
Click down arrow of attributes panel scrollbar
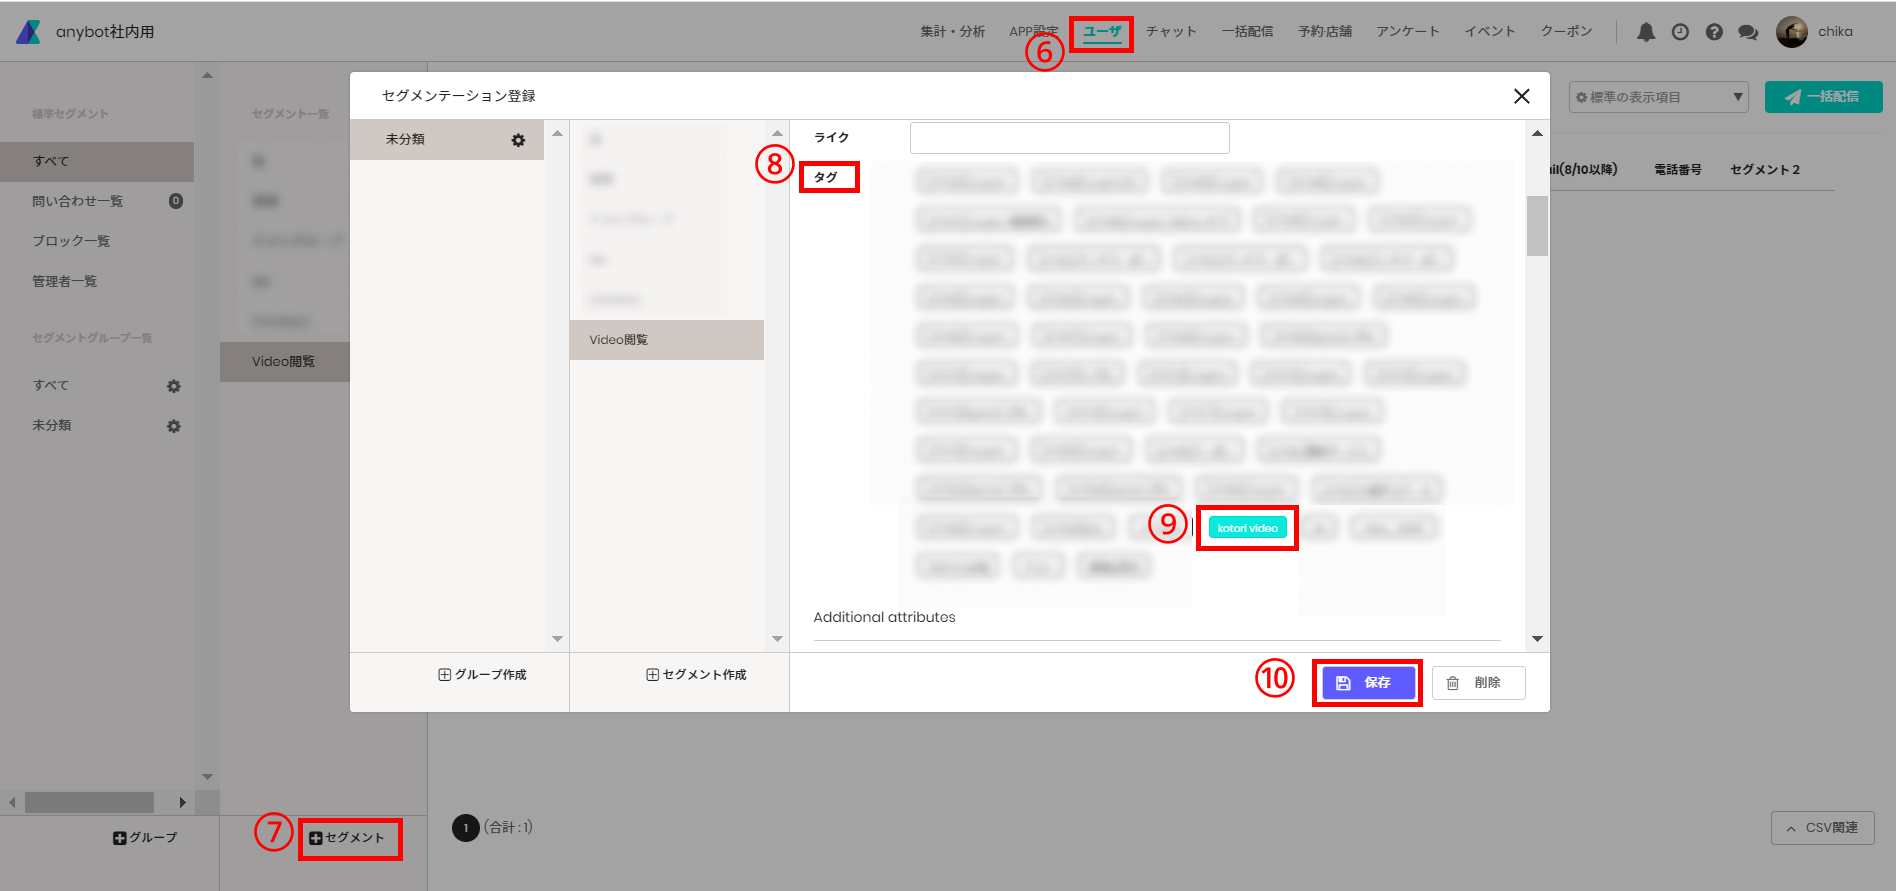1537,639
